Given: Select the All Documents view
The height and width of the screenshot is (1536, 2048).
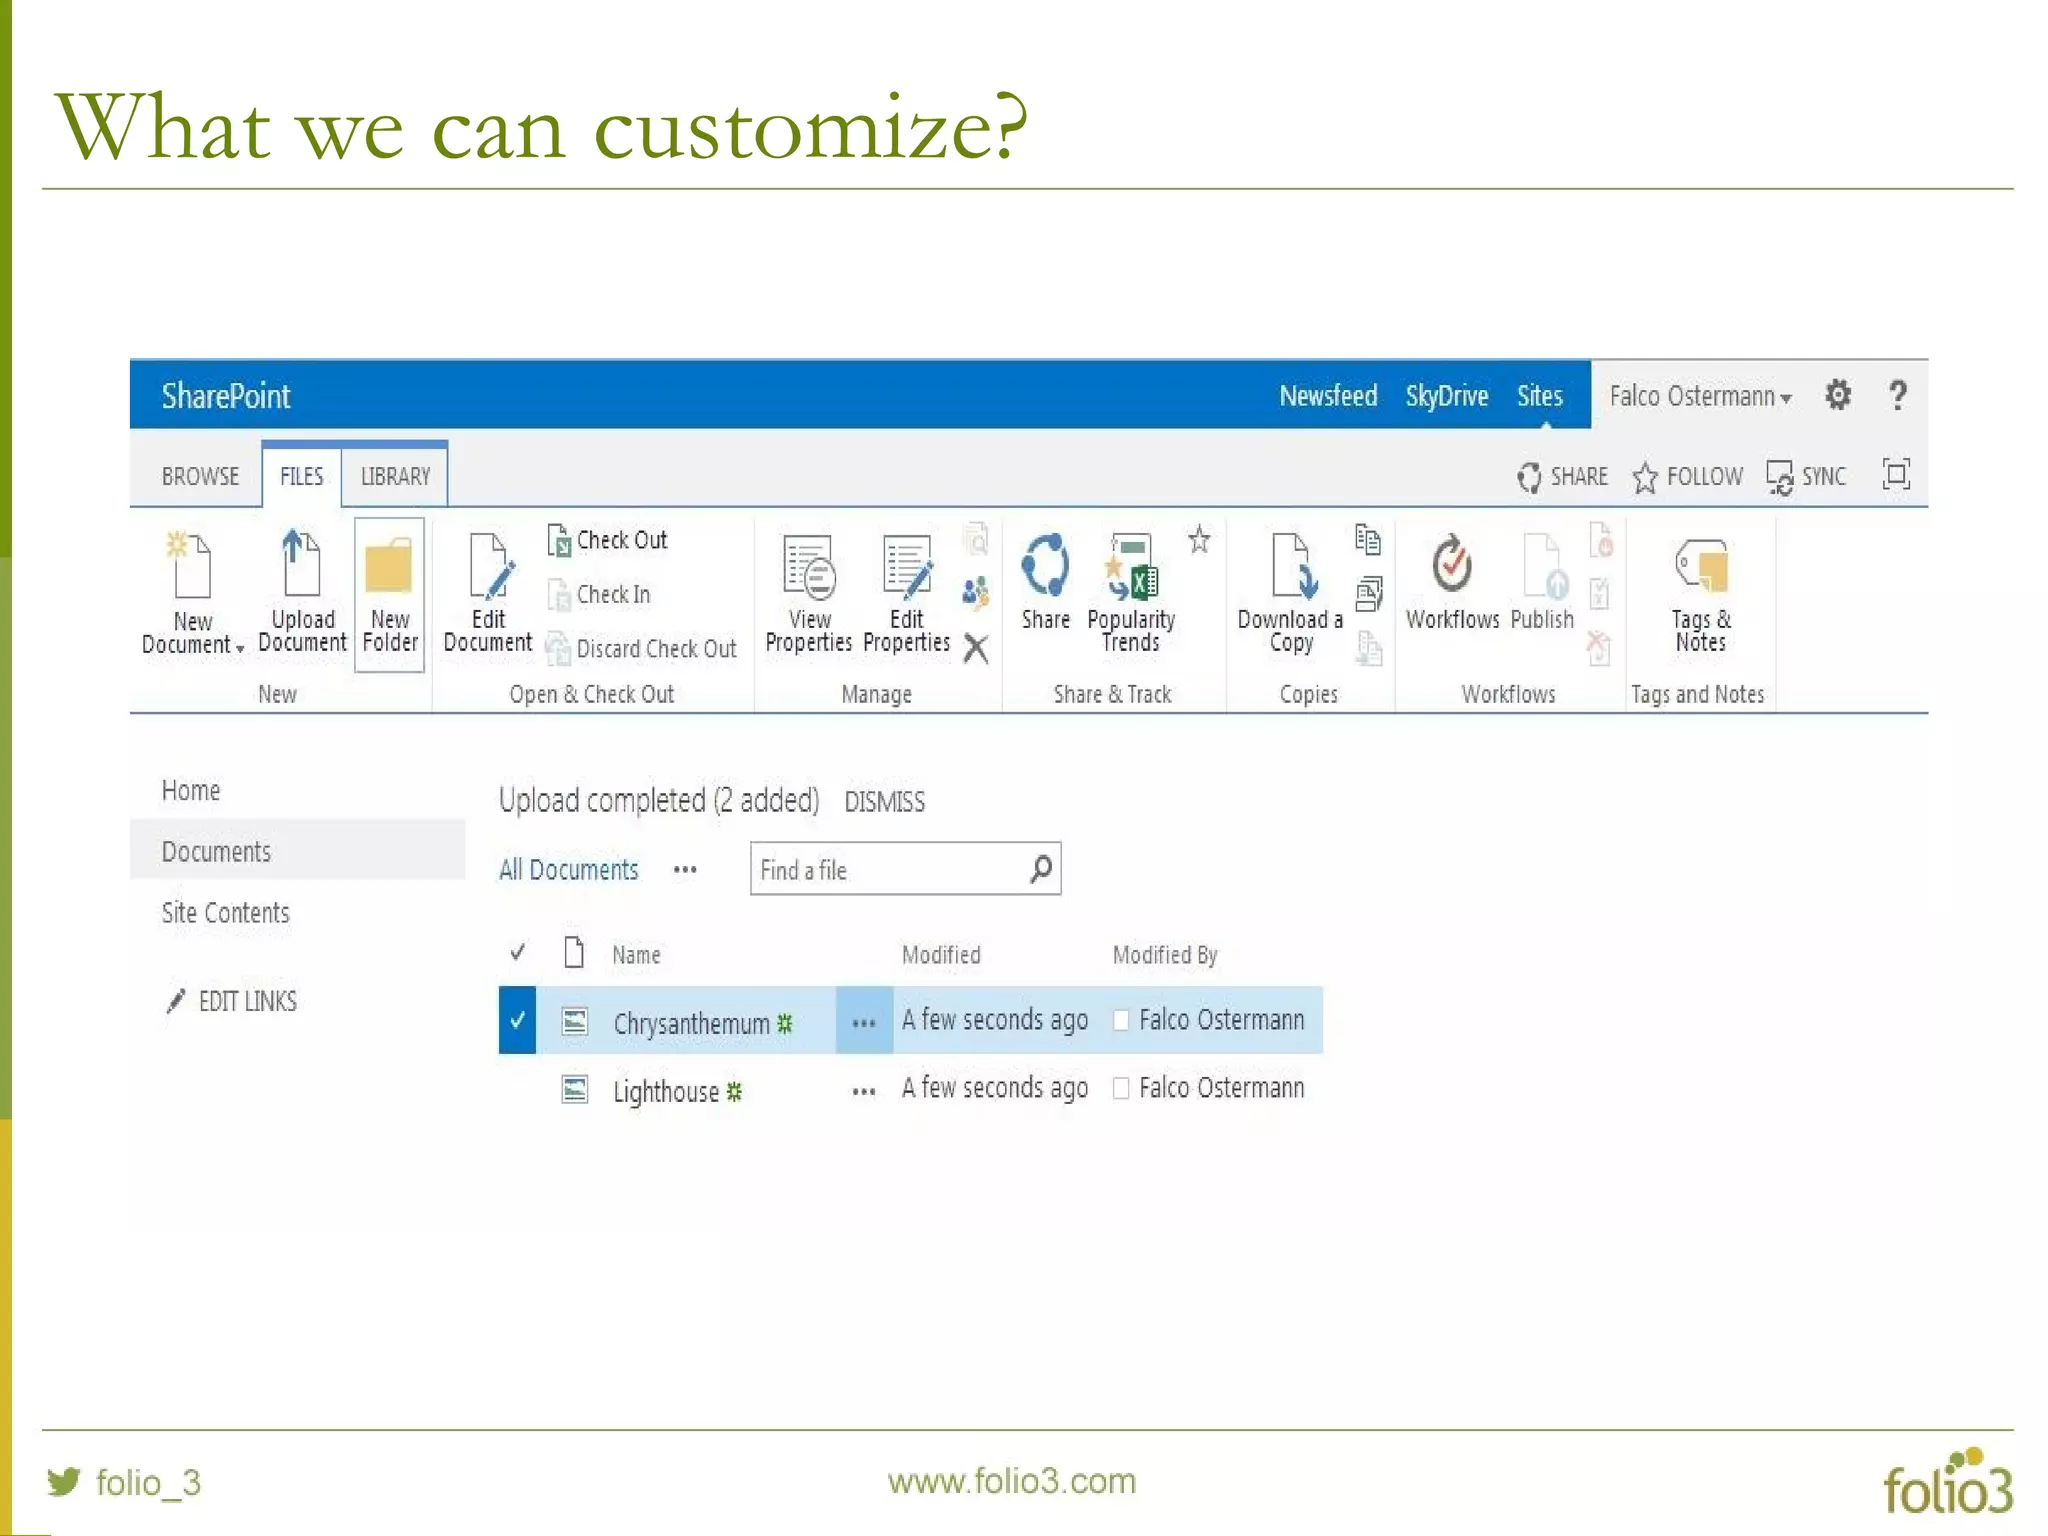Looking at the screenshot, I should (568, 869).
